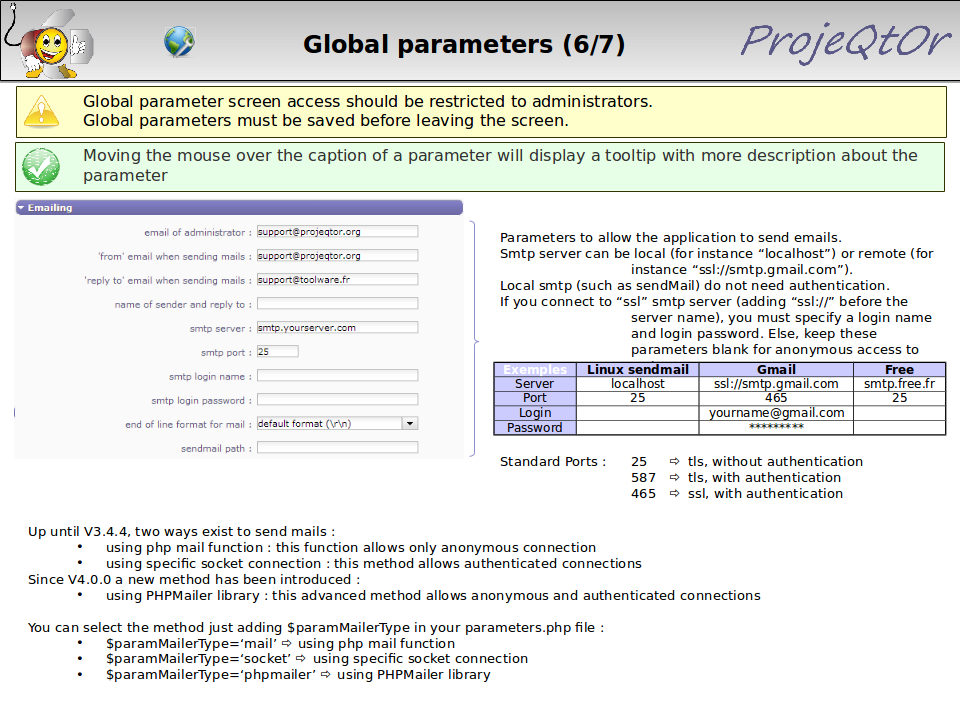Click the ProjeQtOr text logo
The height and width of the screenshot is (720, 960).
(x=845, y=41)
